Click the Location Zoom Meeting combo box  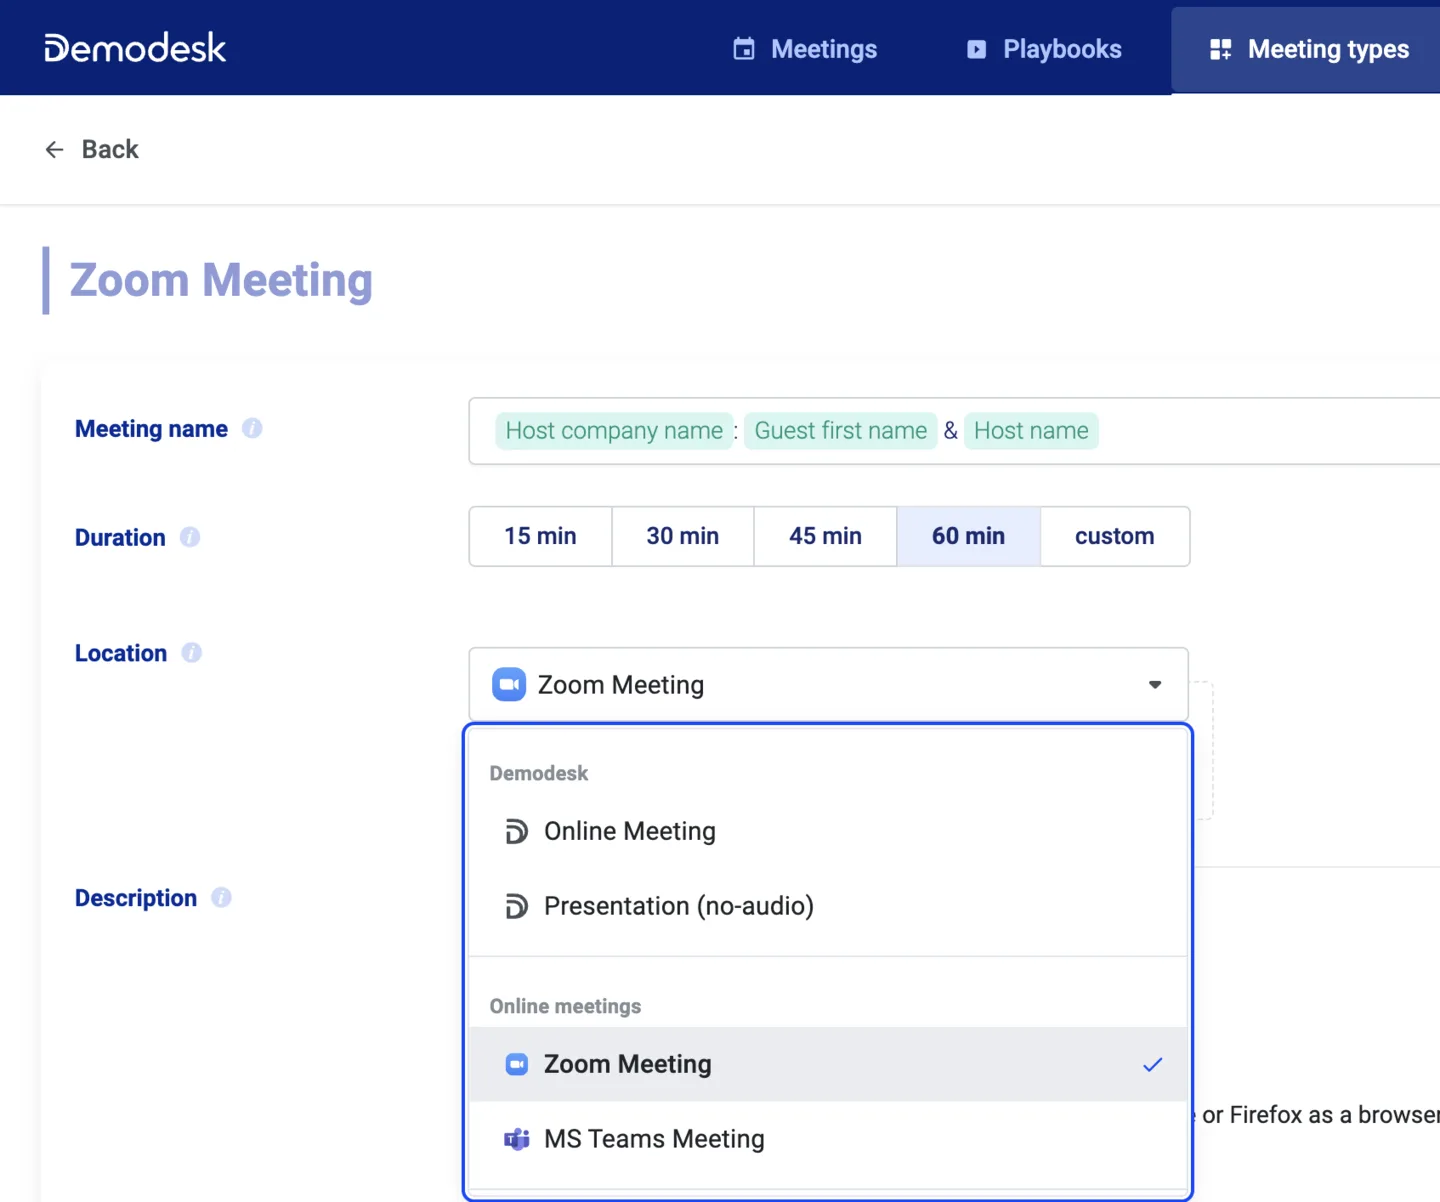click(x=829, y=685)
